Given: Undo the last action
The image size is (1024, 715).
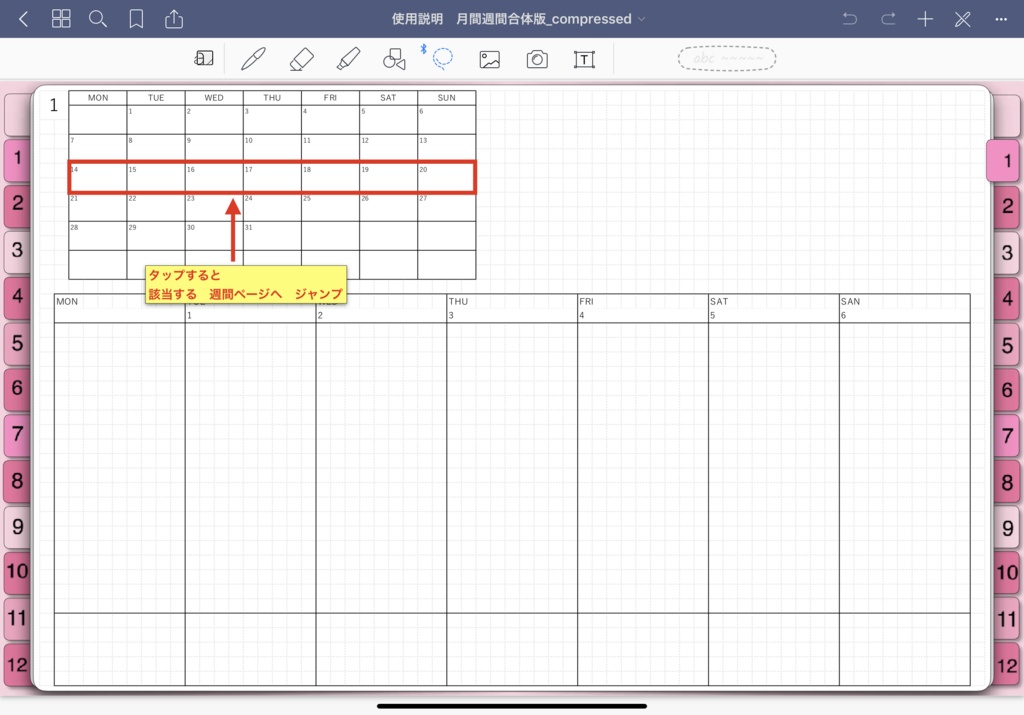Looking at the screenshot, I should click(x=850, y=19).
